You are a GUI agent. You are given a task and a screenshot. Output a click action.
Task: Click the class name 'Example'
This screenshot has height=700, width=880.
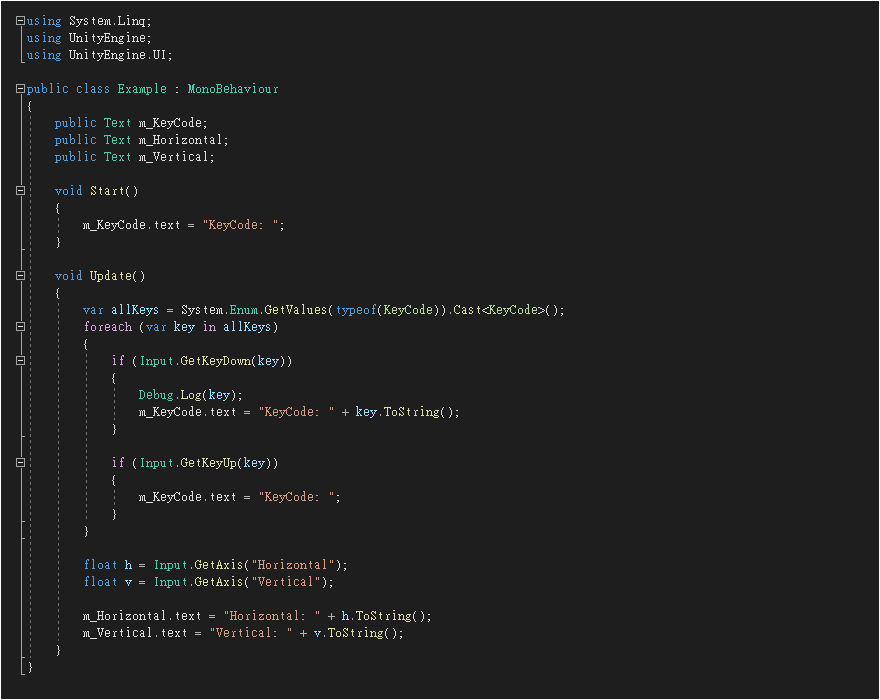pyautogui.click(x=142, y=89)
